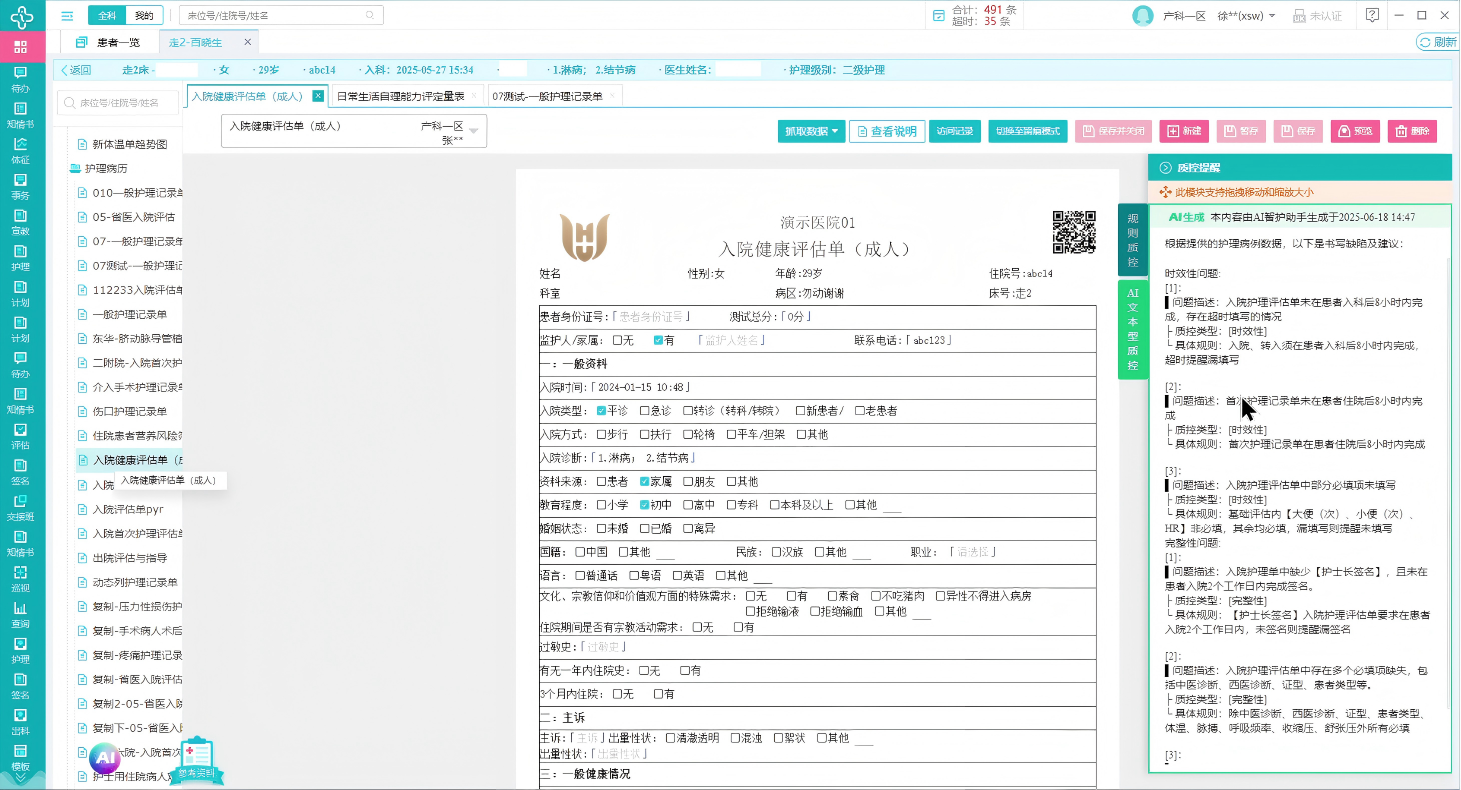Click the 访问记录 button
1461x790 pixels.
(955, 131)
